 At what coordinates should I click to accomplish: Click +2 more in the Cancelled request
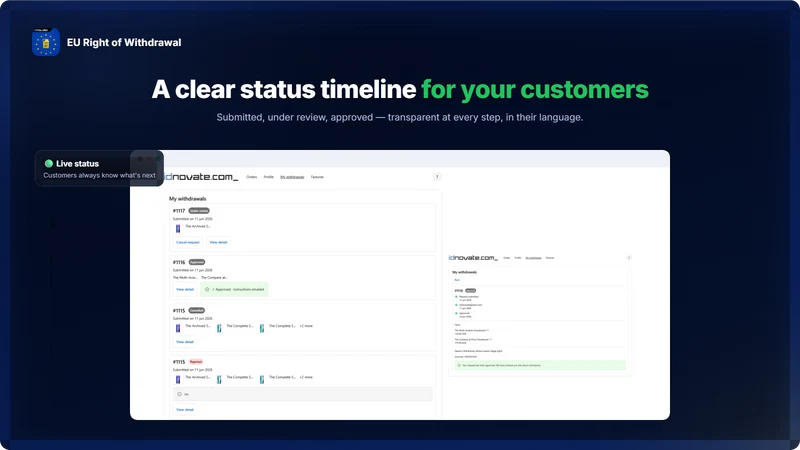click(x=306, y=326)
